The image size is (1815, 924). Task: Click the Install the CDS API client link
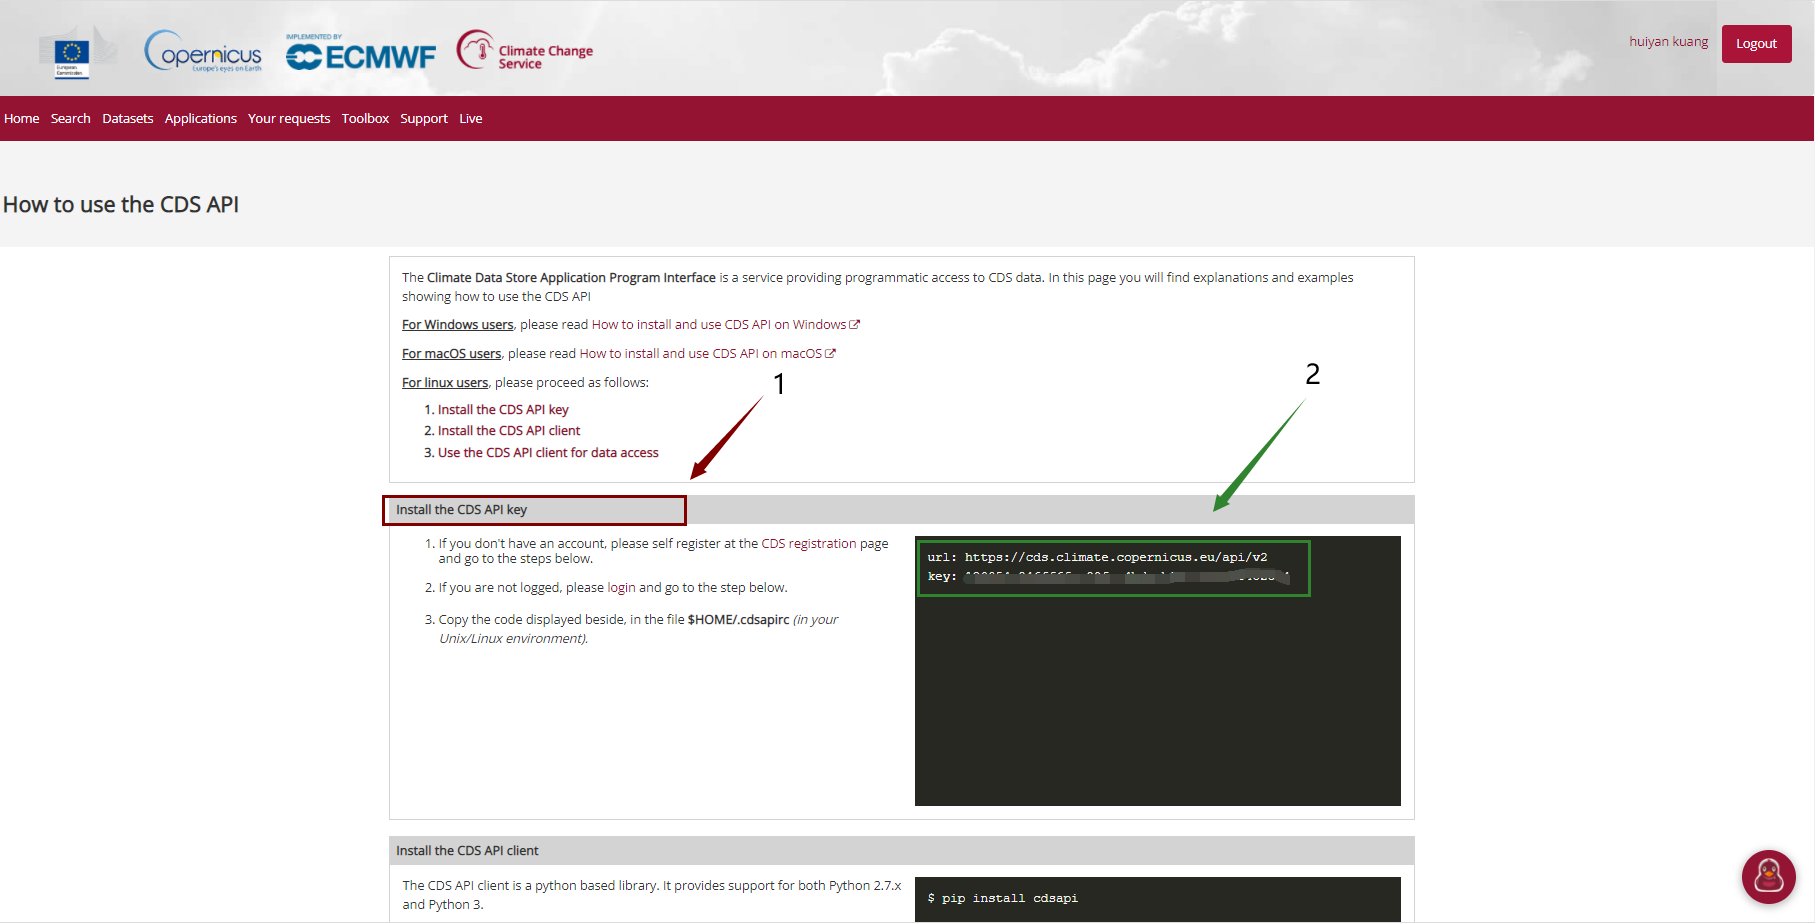[x=509, y=430]
